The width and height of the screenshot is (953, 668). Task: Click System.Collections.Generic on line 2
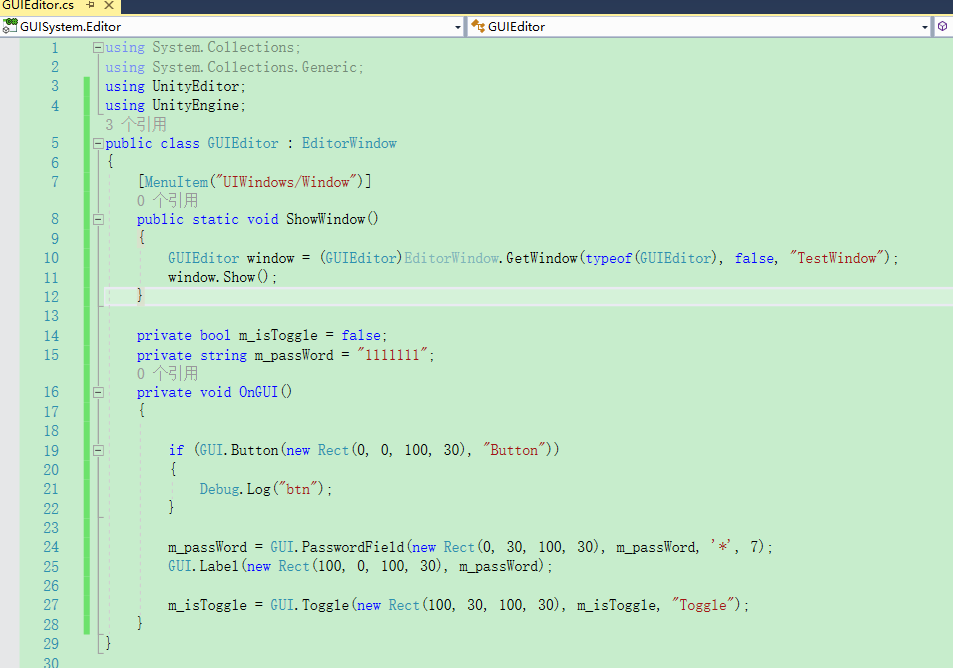click(255, 67)
